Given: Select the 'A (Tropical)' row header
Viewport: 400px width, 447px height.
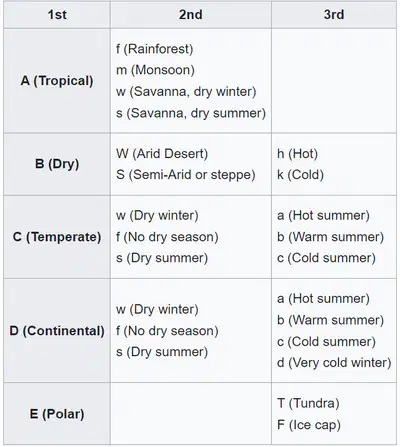Looking at the screenshot, I should tap(57, 81).
